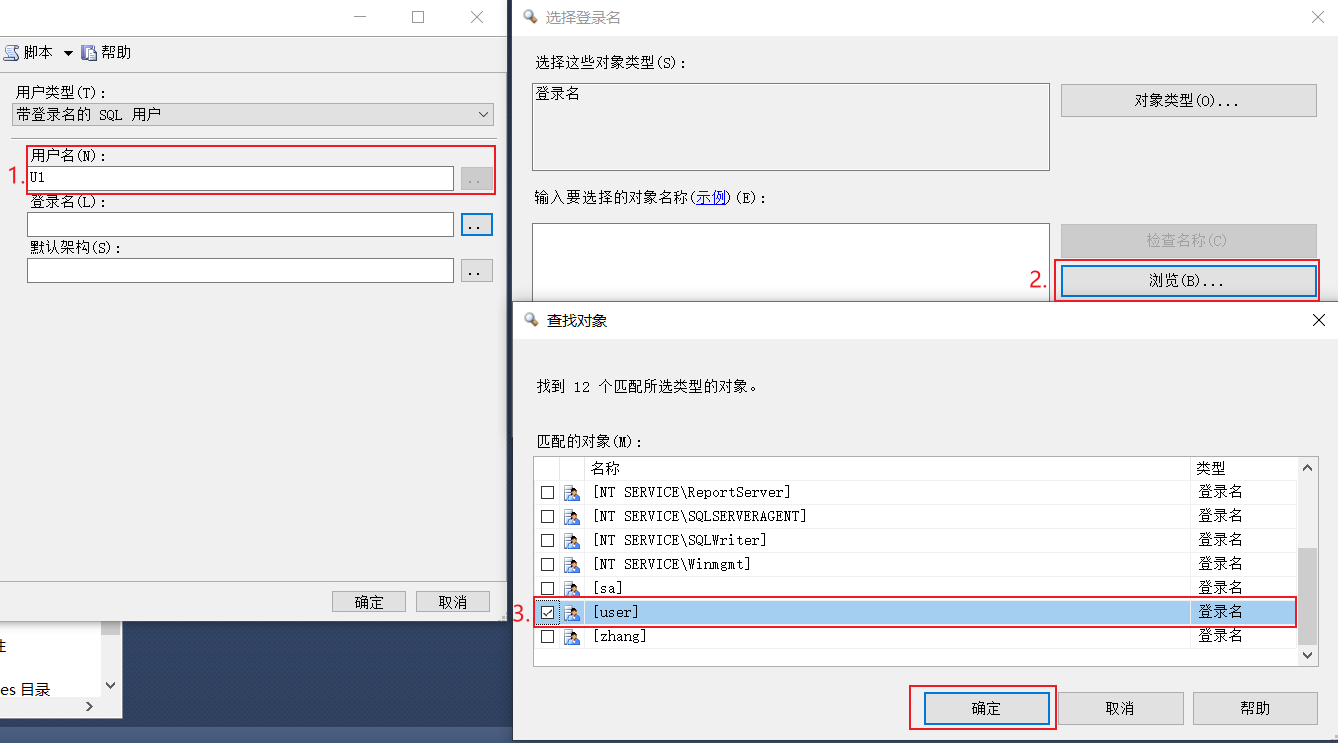Click the browse button next to 登录名 field
Screen dimensions: 1338x743
pos(477,225)
